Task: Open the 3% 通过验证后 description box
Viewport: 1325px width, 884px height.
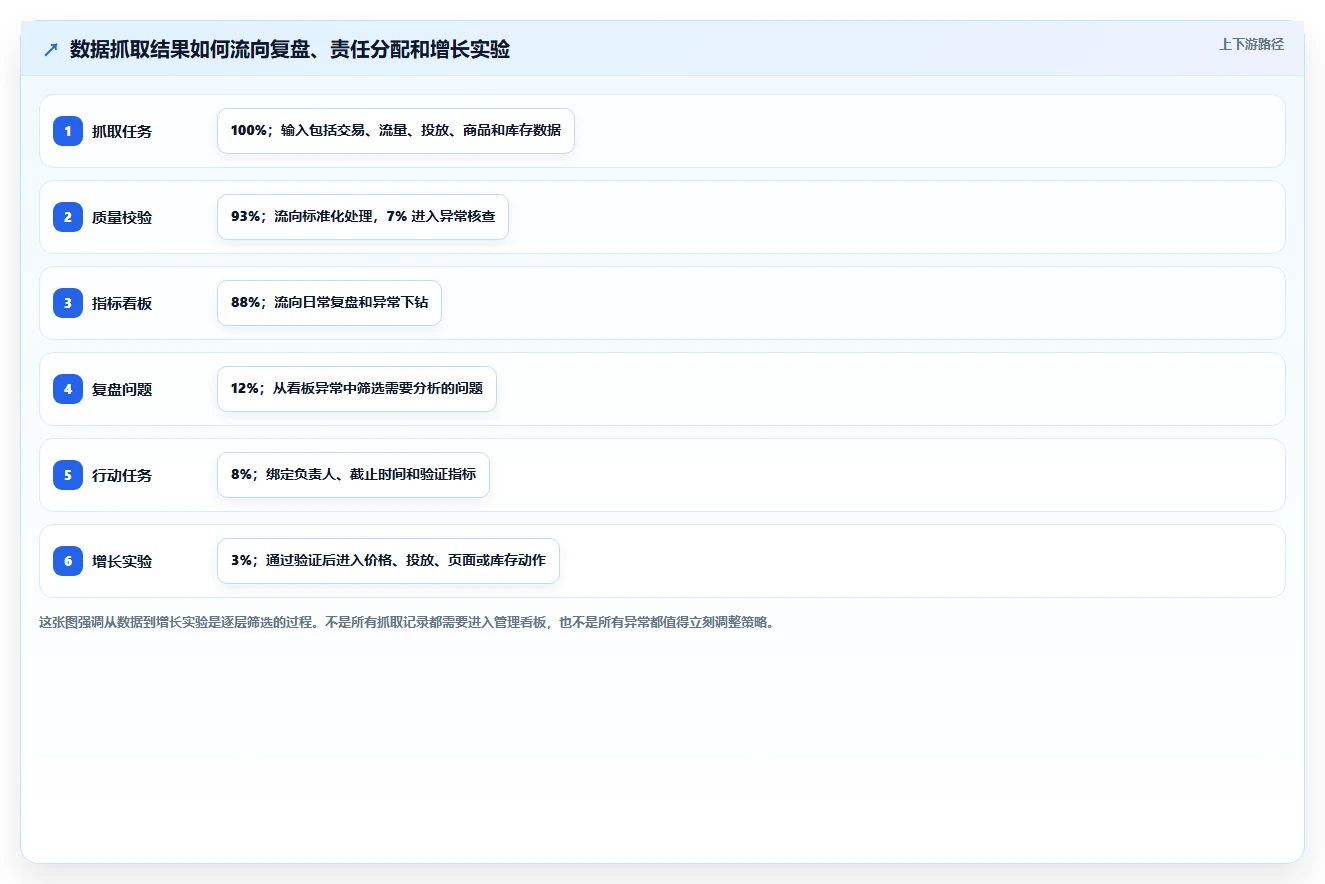Action: click(388, 561)
